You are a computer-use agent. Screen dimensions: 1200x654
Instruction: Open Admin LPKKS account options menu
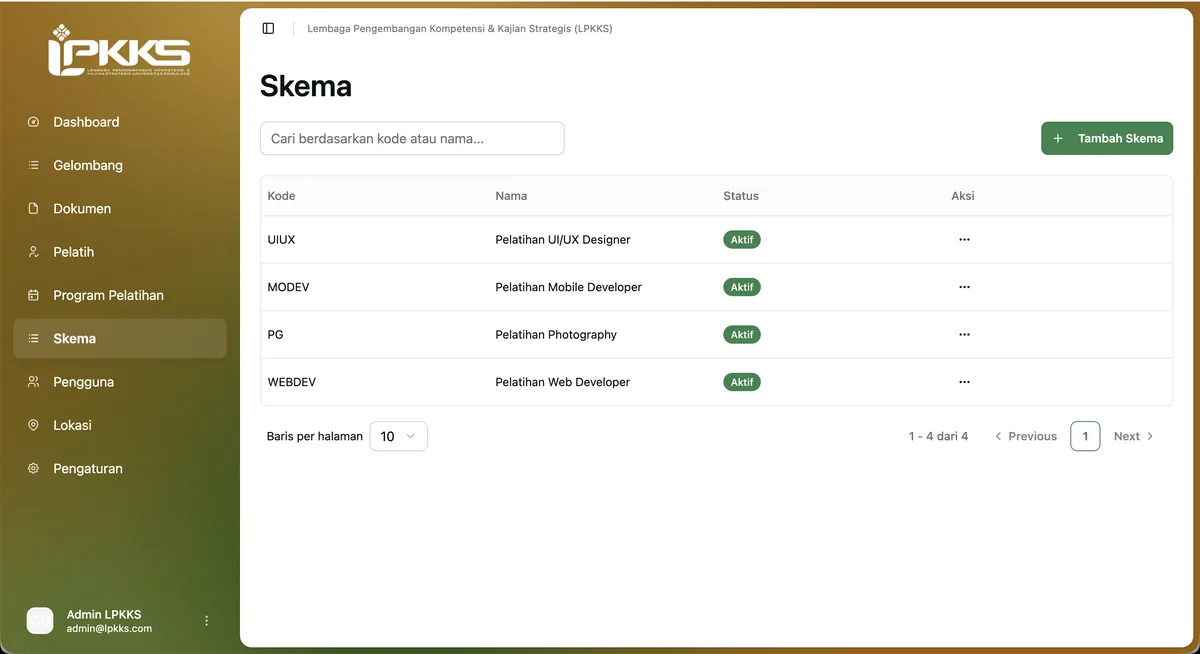[x=207, y=621]
